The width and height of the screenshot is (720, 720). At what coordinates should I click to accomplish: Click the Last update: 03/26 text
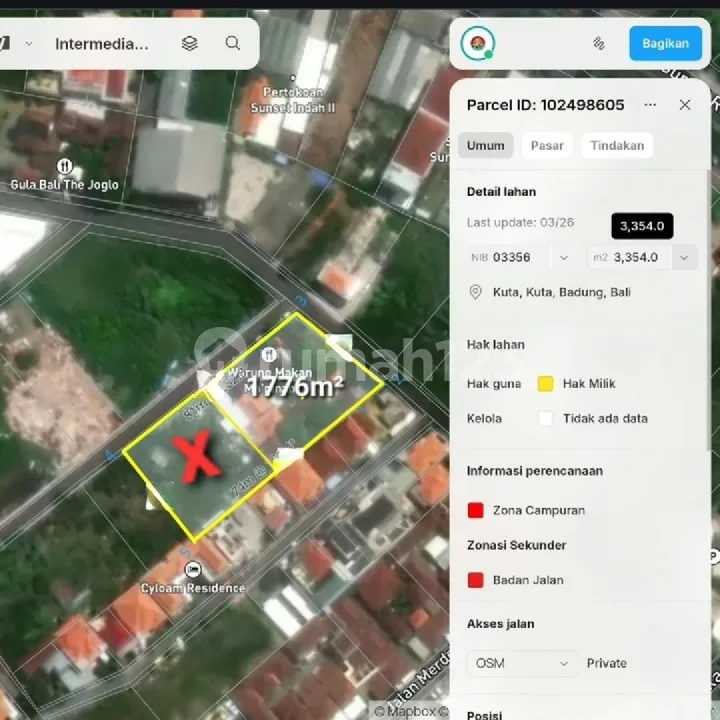(x=520, y=223)
